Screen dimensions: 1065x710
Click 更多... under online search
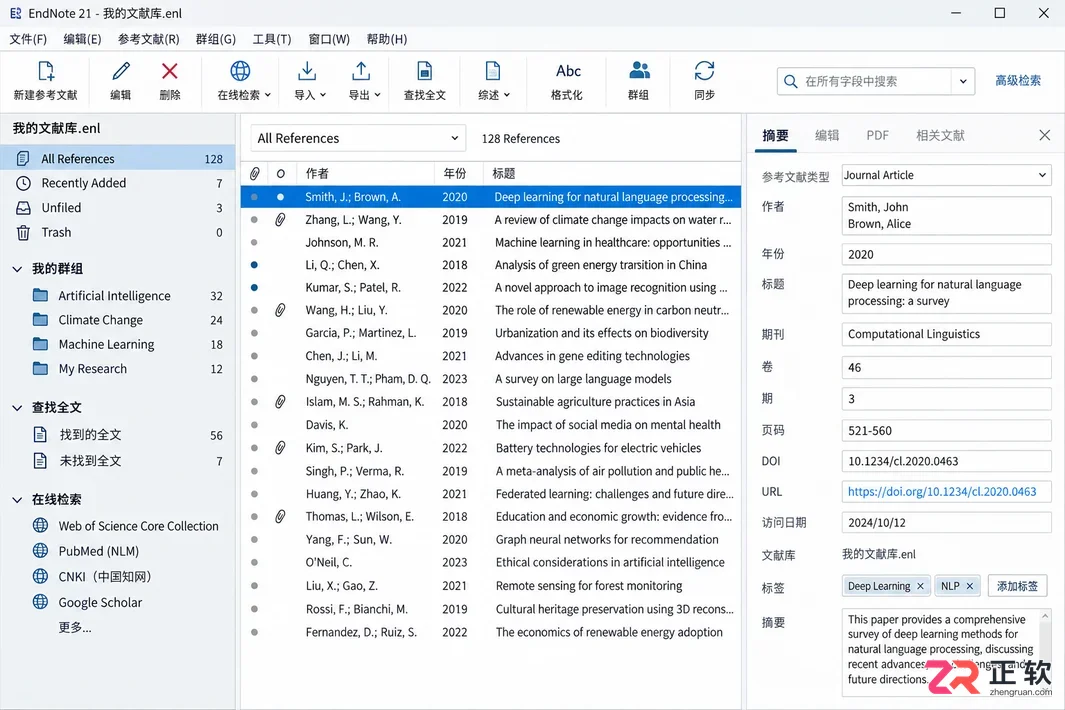pyautogui.click(x=75, y=627)
